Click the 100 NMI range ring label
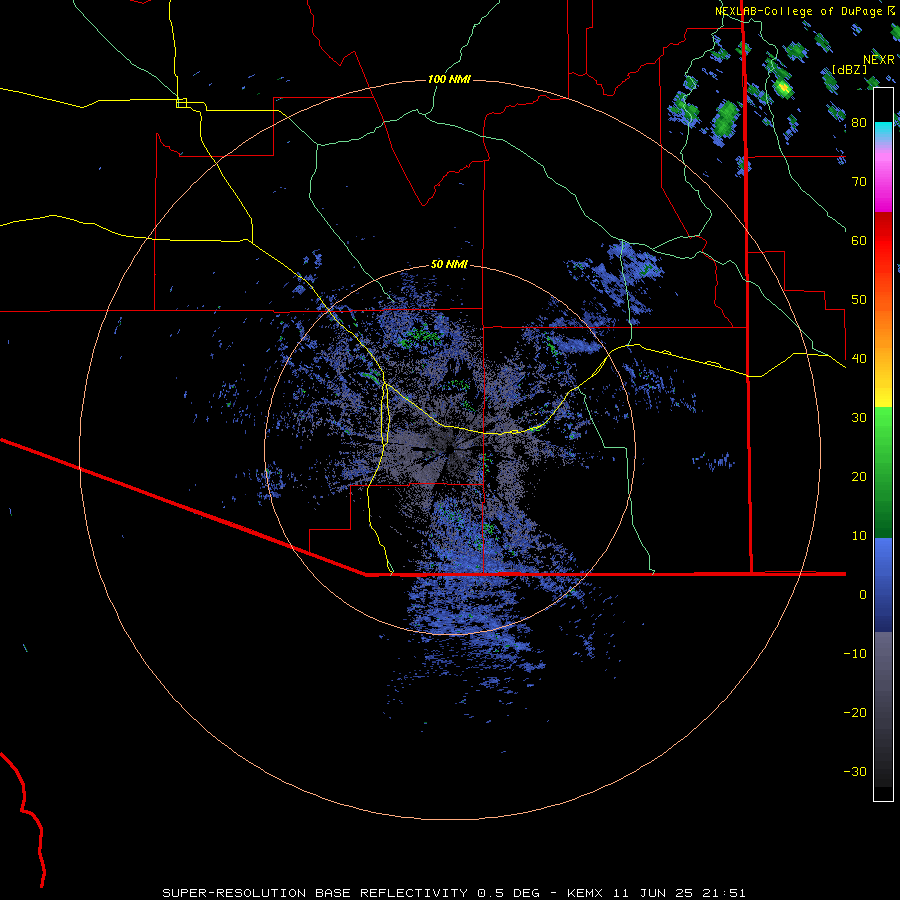This screenshot has height=900, width=900. 449,79
